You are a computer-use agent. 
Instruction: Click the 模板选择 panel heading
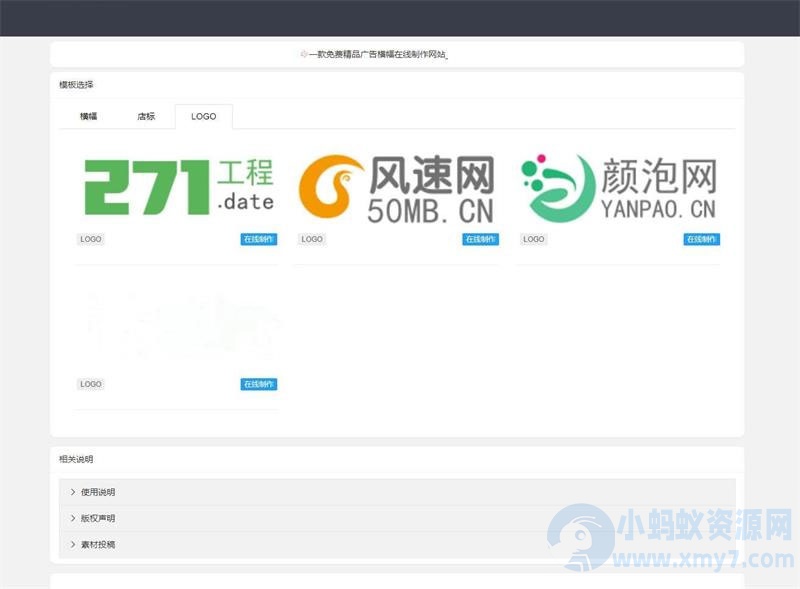click(76, 85)
